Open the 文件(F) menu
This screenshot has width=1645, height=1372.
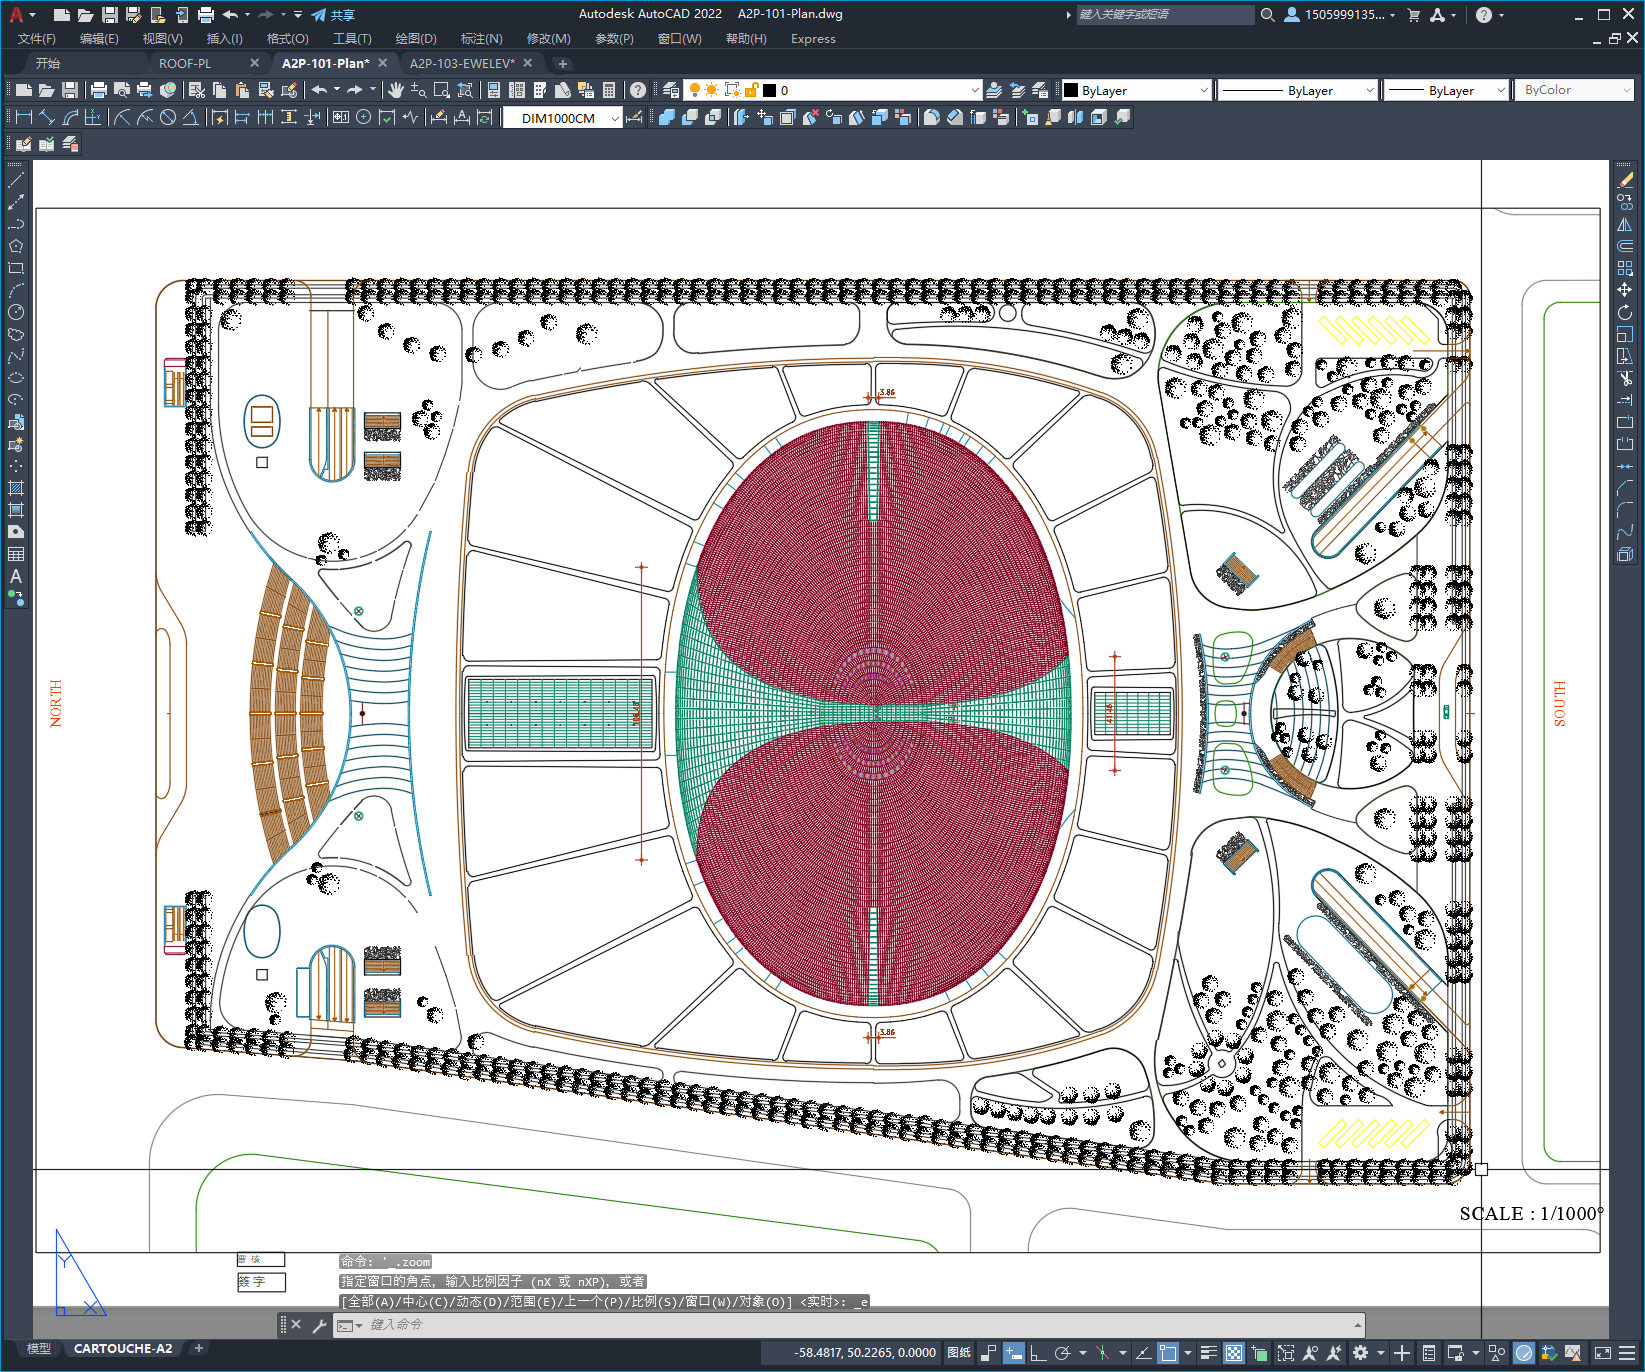pyautogui.click(x=37, y=39)
